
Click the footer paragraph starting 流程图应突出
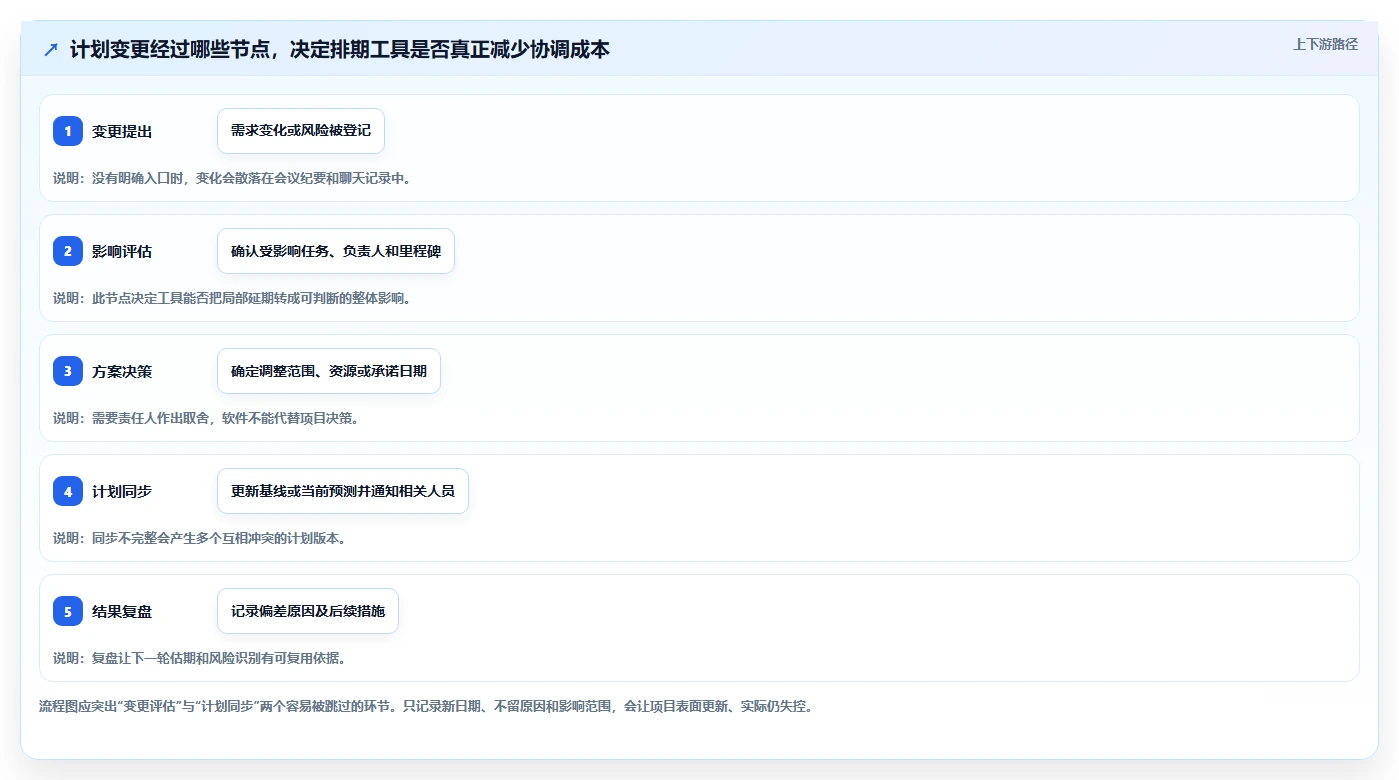tap(427, 706)
